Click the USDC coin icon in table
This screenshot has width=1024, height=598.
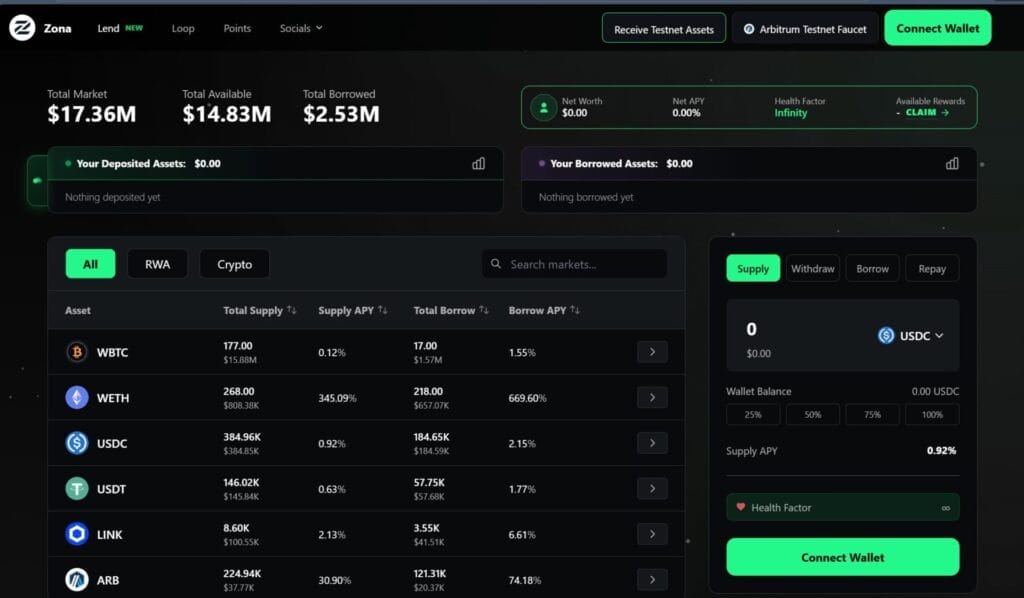[77, 443]
